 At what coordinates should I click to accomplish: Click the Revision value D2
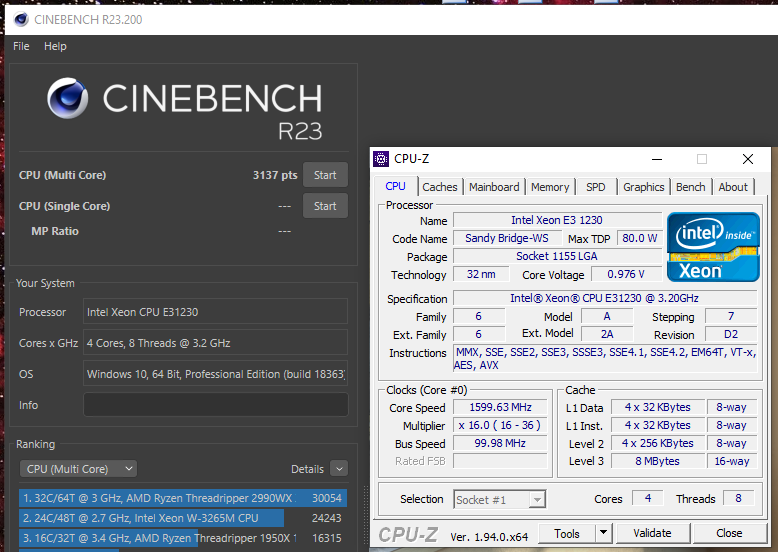pos(731,334)
